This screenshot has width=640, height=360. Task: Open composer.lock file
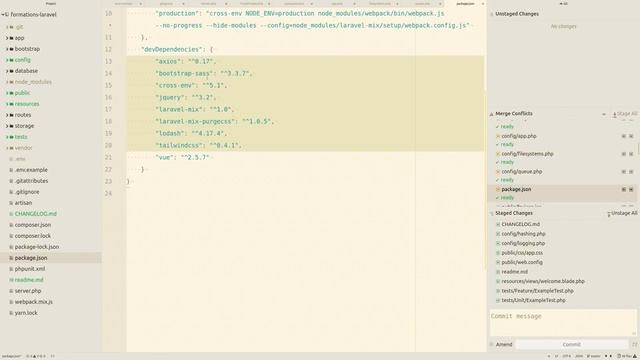[x=33, y=236]
